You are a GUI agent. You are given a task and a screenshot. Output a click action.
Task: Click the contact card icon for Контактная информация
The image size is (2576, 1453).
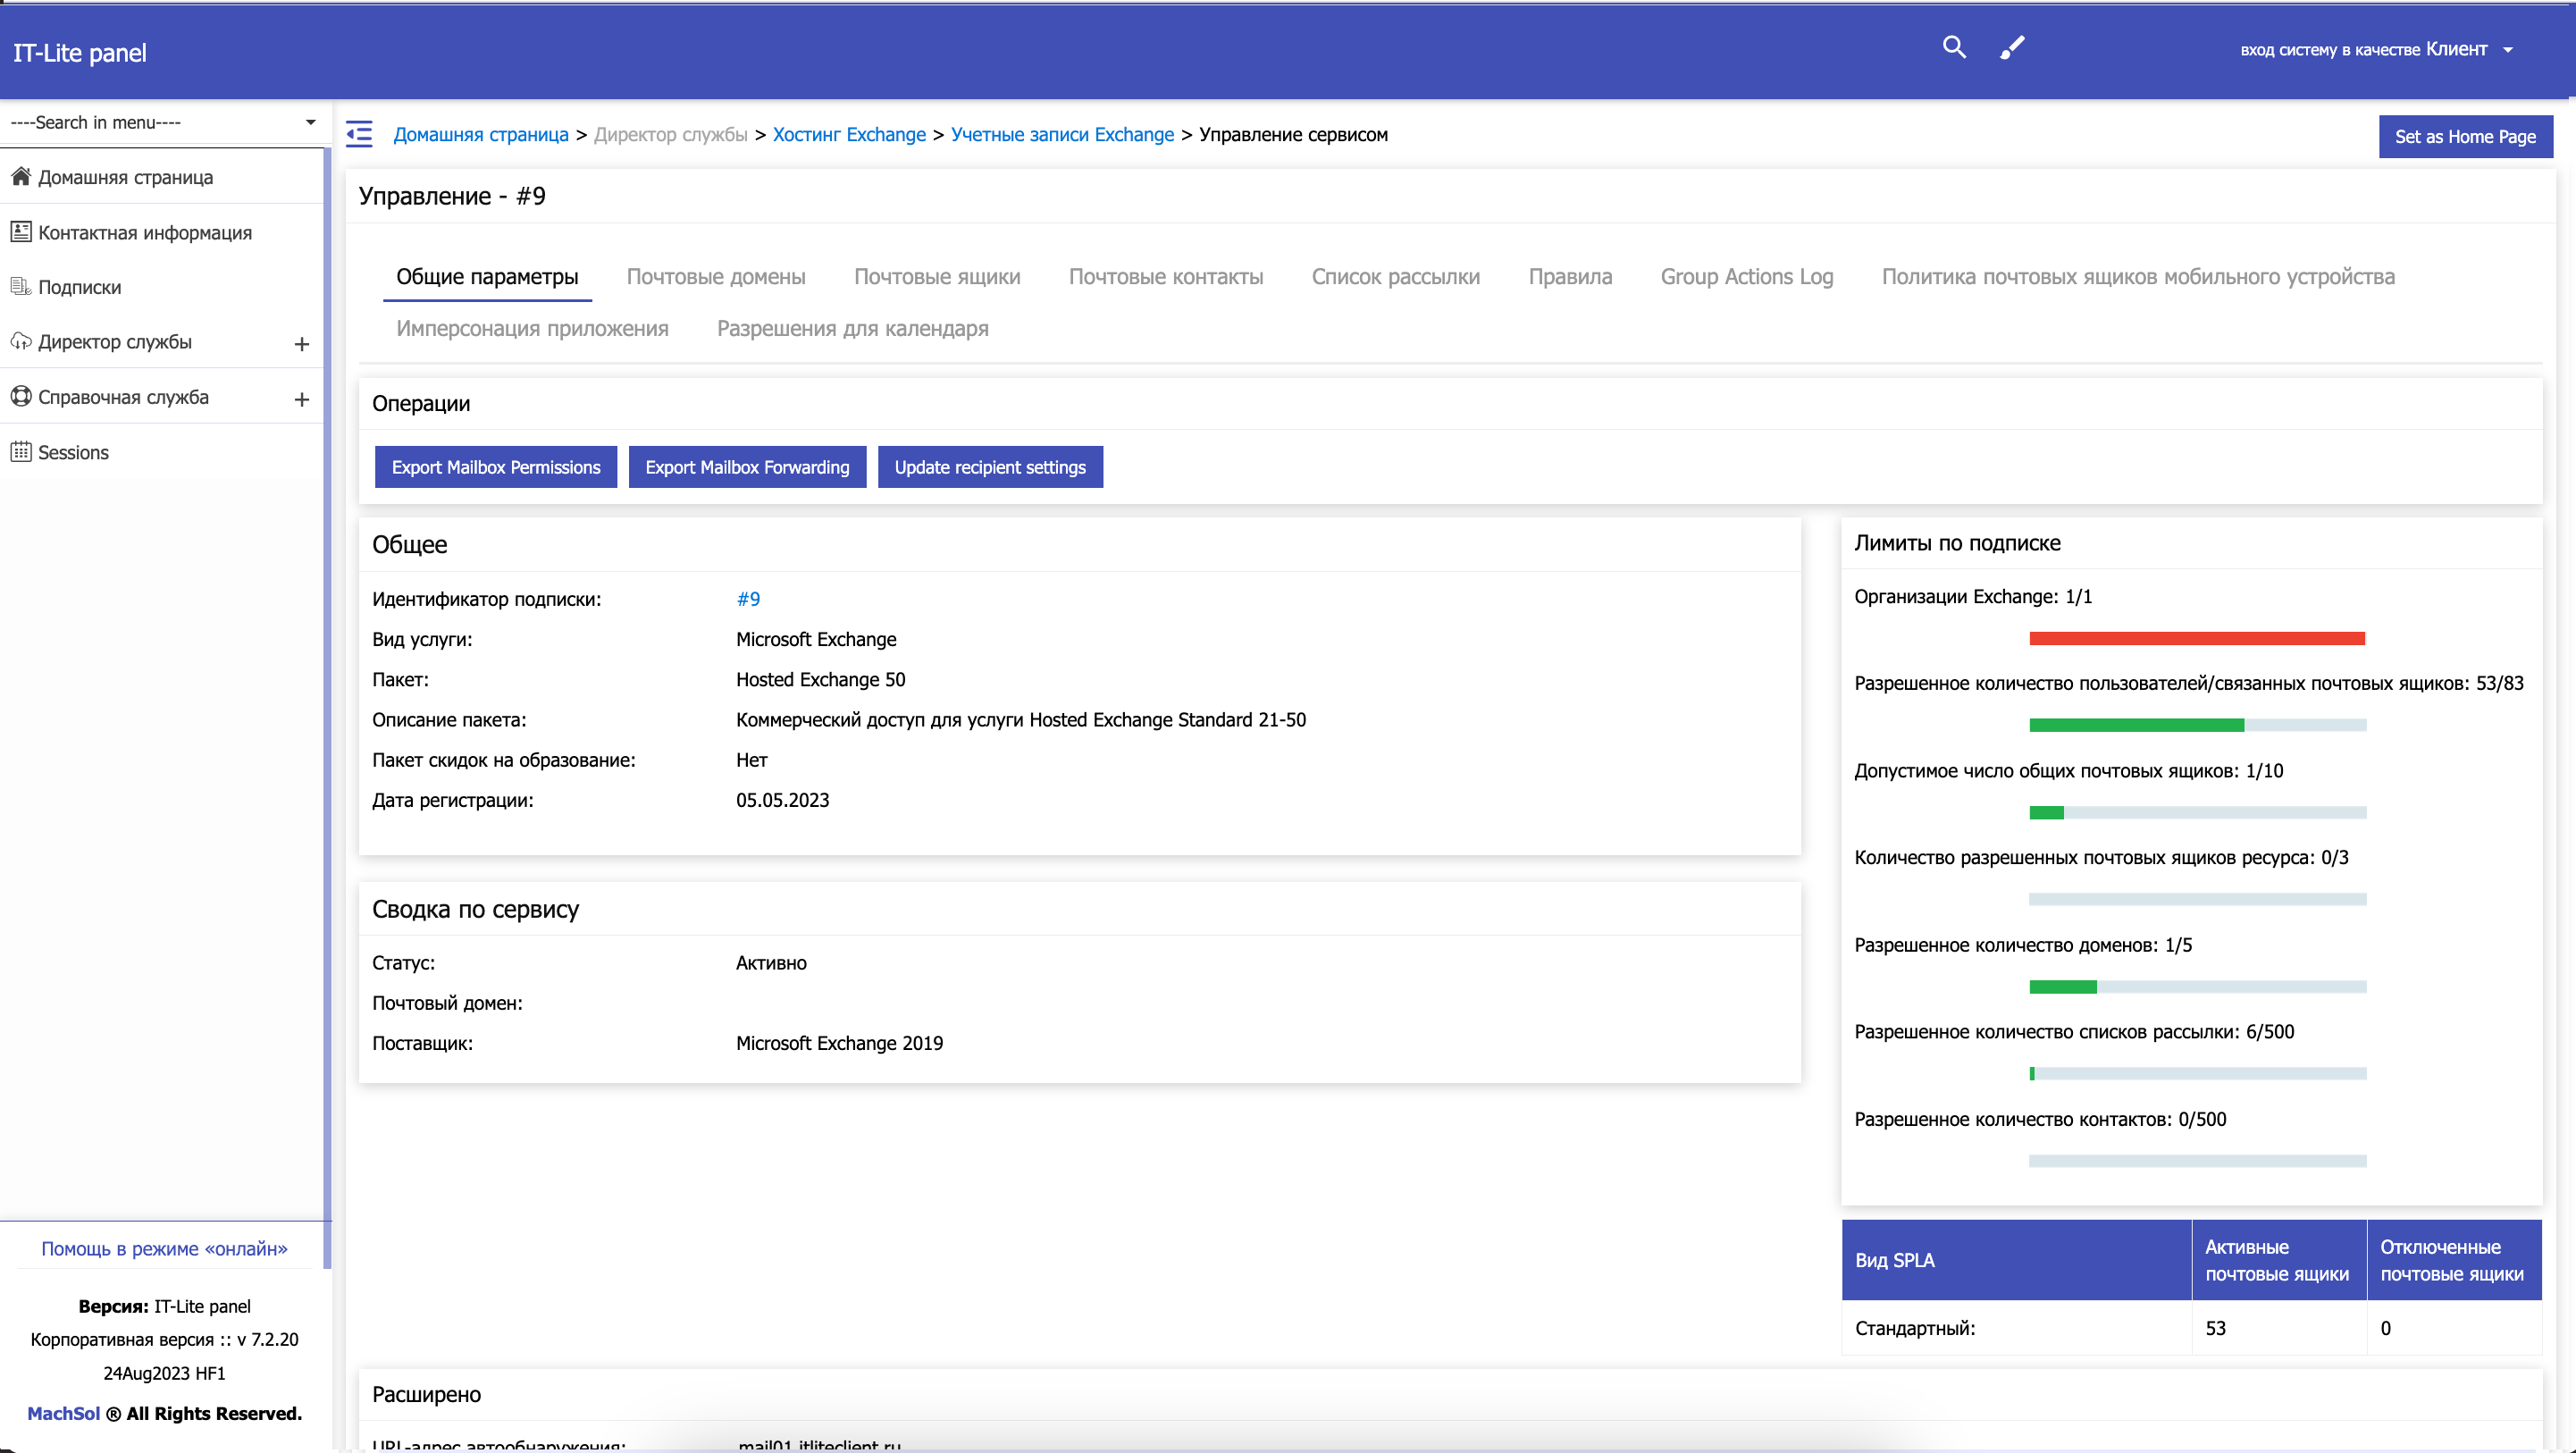coord(21,232)
